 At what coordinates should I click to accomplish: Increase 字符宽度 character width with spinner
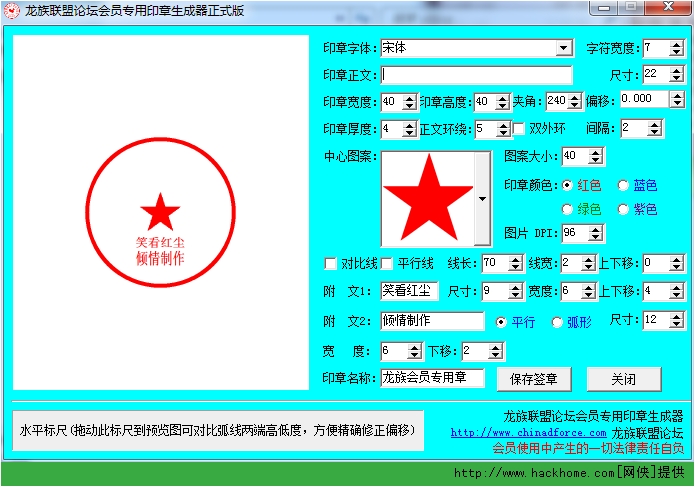677,44
